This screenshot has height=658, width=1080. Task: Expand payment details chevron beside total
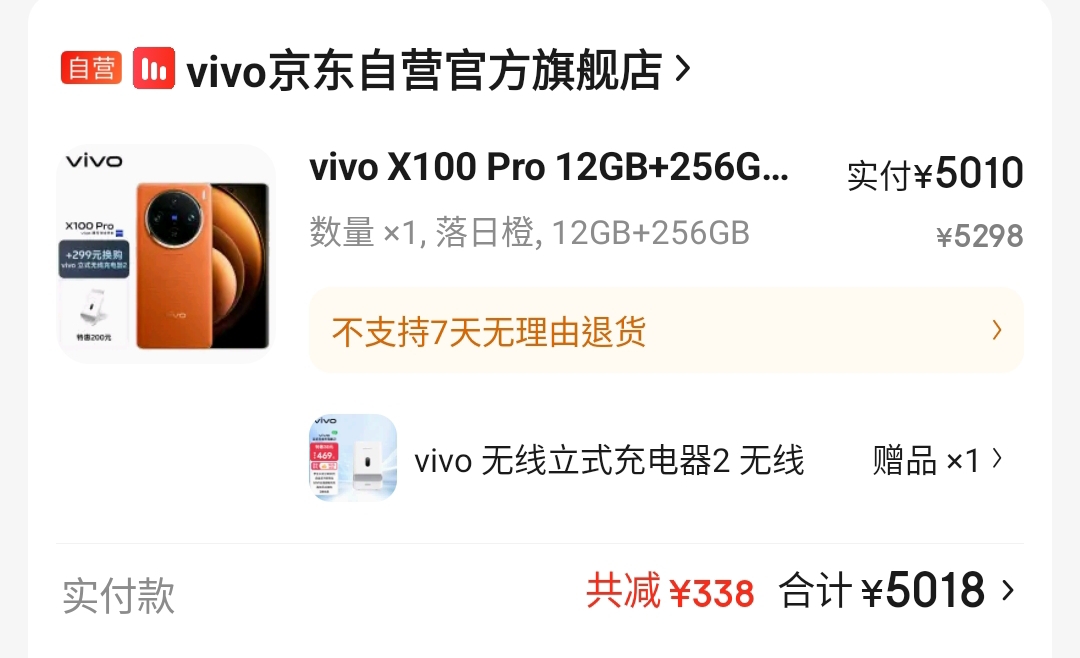click(1007, 590)
